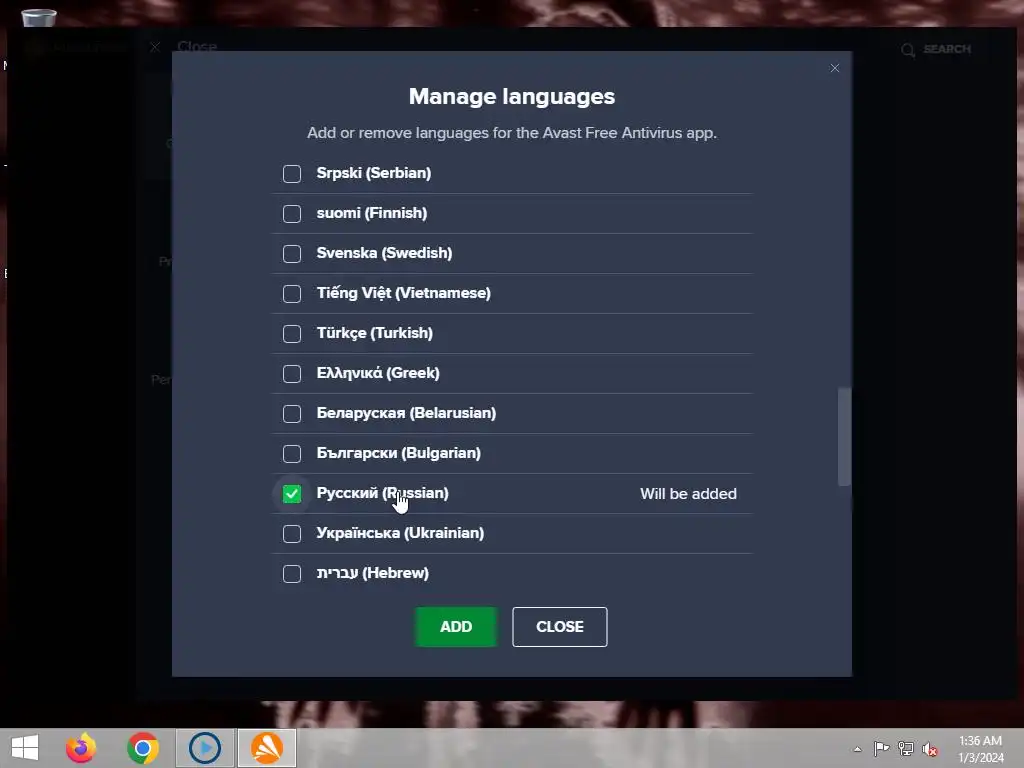The width and height of the screenshot is (1024, 768).
Task: Select the Tiếng Việt (Vietnamese) checkbox
Action: (292, 293)
